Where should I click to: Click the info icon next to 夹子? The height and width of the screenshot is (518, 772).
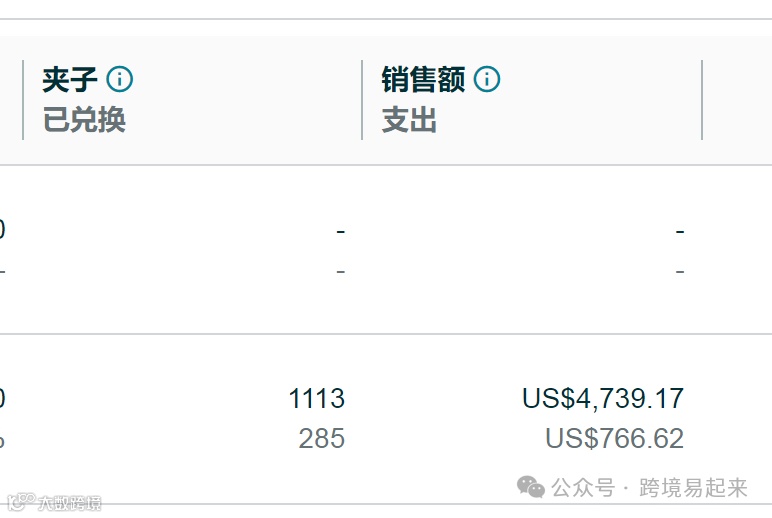(x=120, y=79)
